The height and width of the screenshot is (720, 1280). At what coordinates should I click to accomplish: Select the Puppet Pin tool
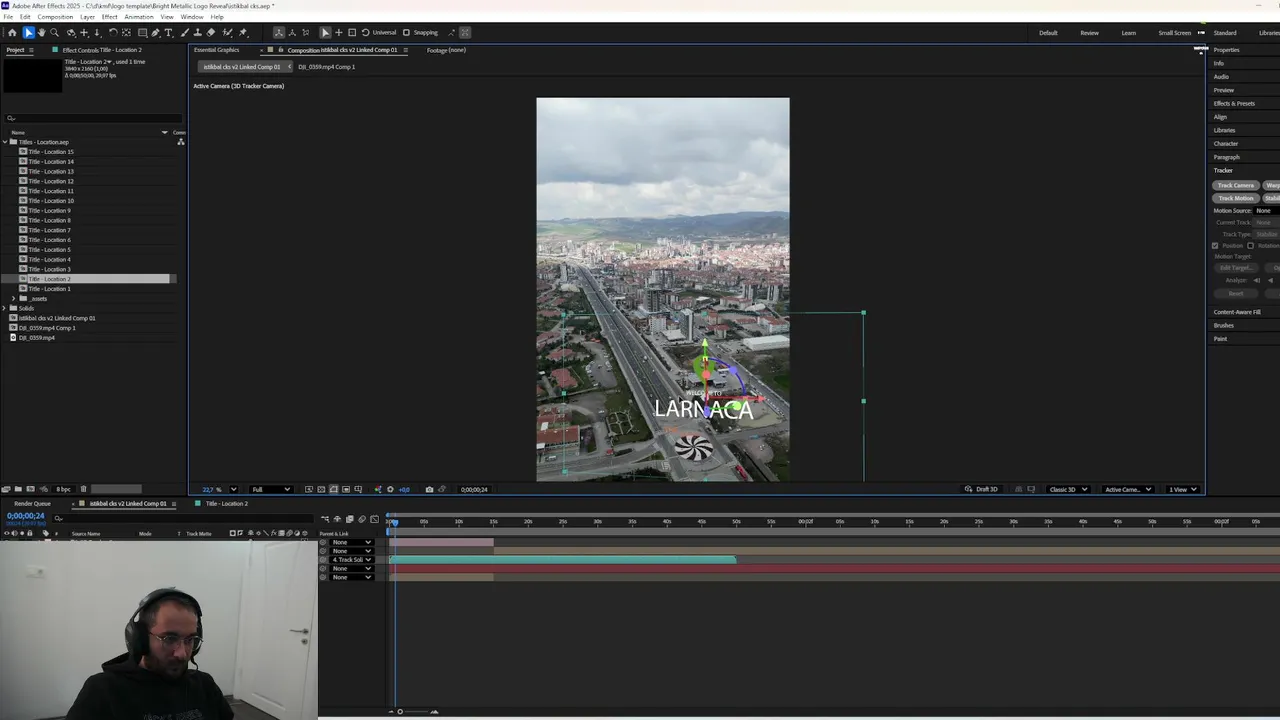[x=243, y=33]
